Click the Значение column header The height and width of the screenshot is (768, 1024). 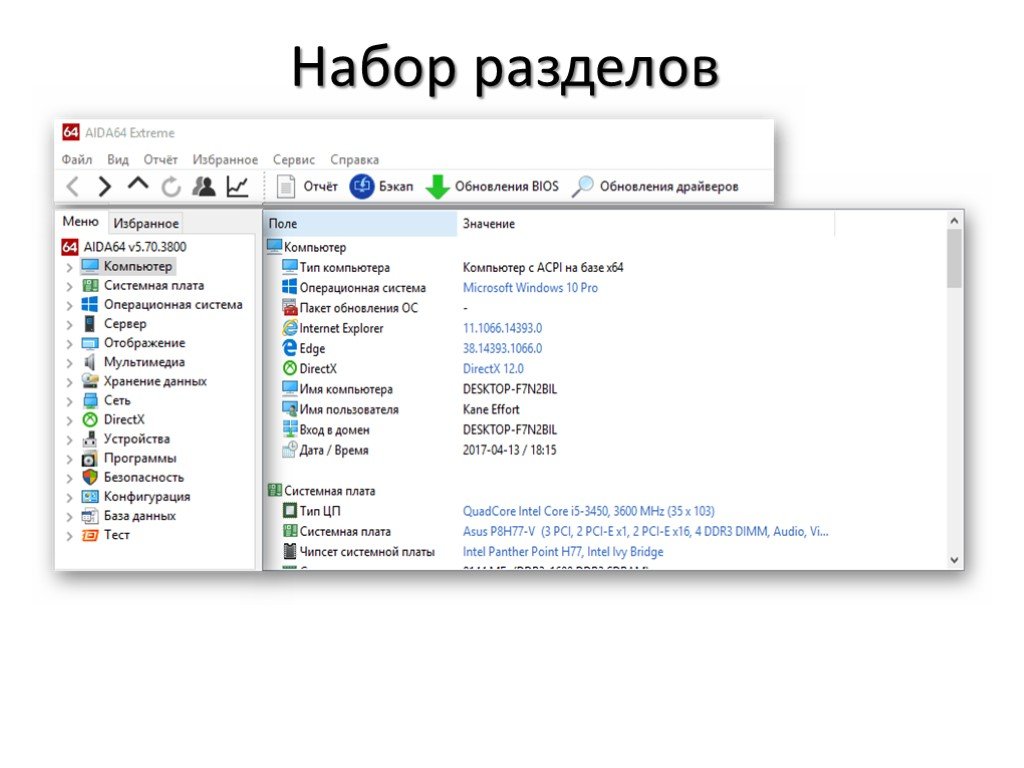coord(646,223)
